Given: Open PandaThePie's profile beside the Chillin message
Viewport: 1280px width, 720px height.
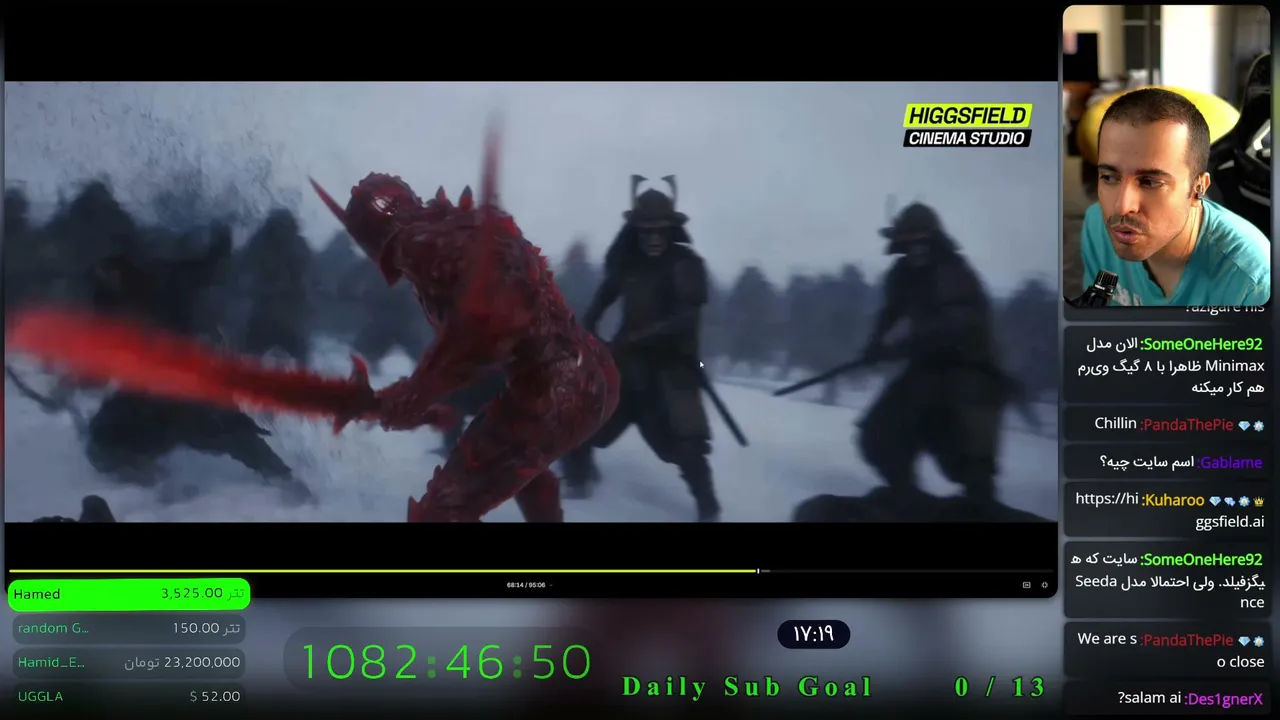Looking at the screenshot, I should click(x=1188, y=425).
